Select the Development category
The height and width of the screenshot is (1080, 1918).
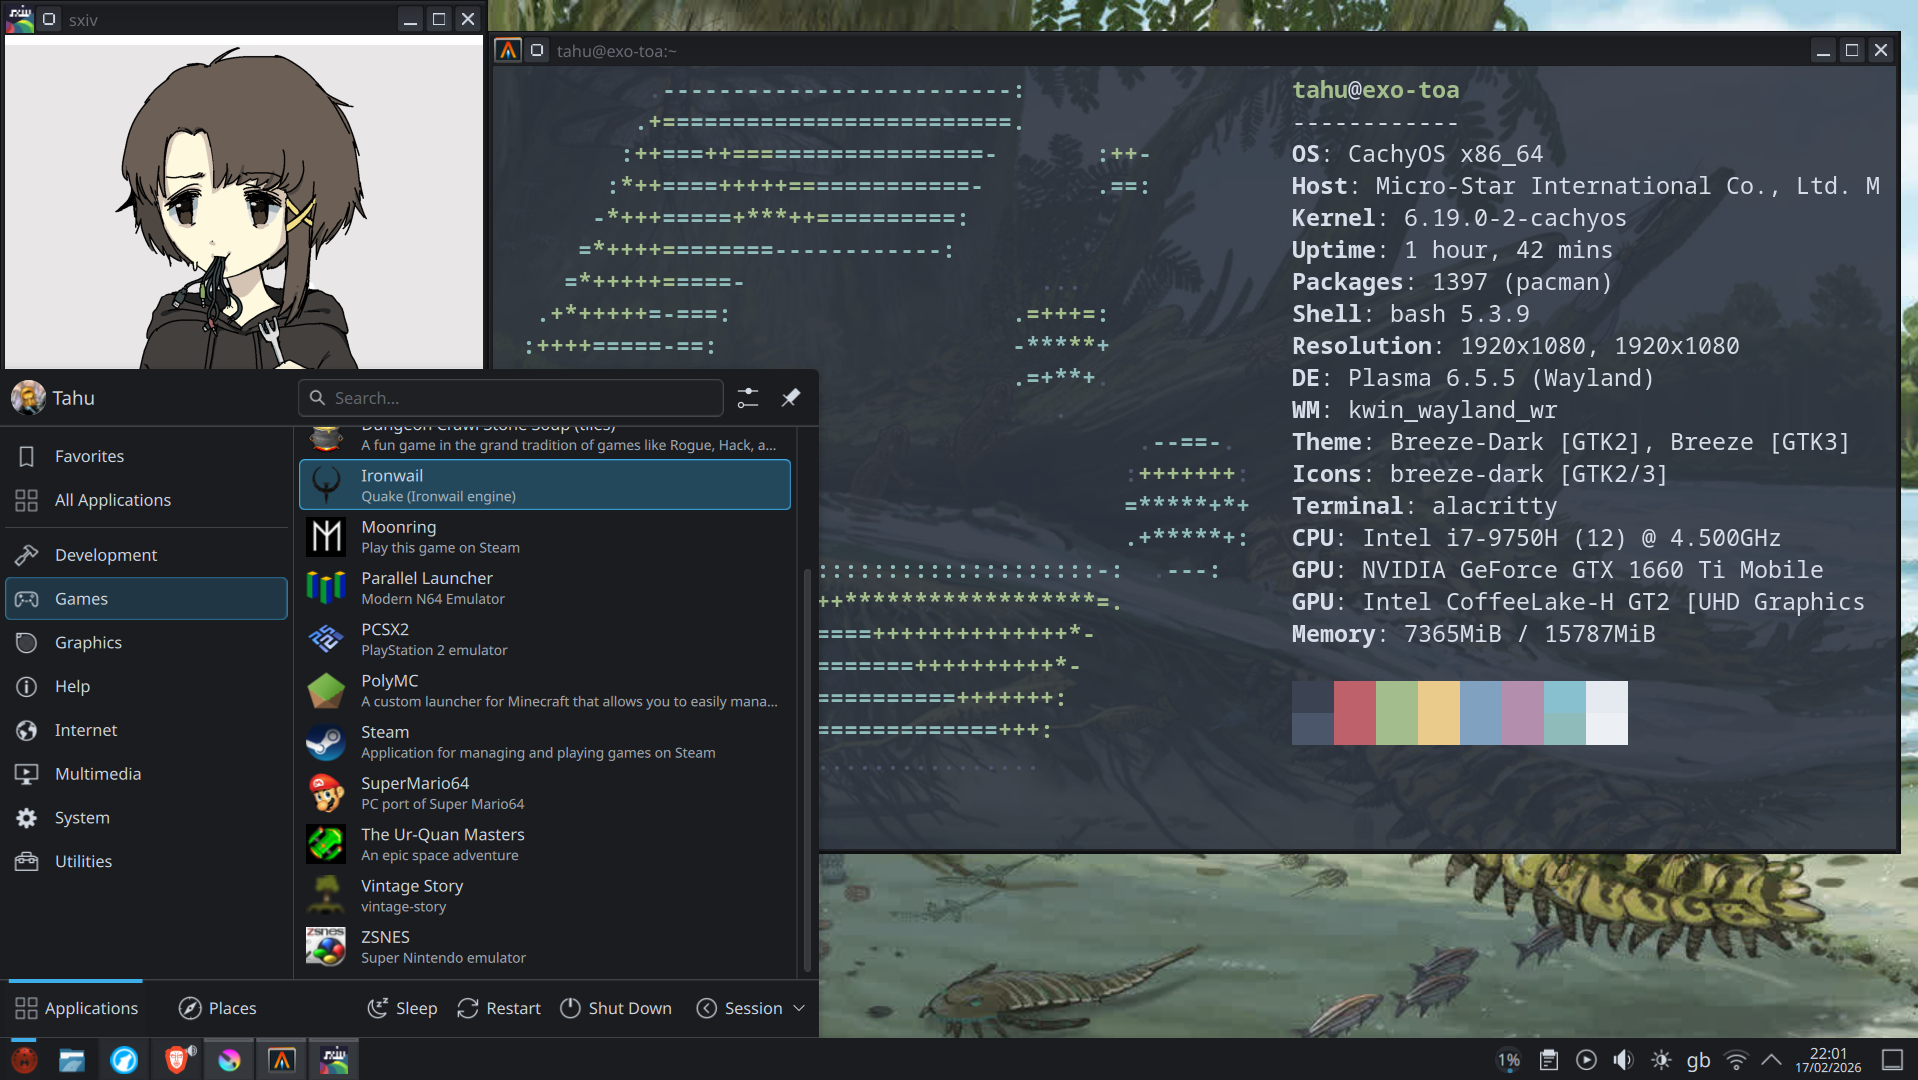click(x=146, y=555)
